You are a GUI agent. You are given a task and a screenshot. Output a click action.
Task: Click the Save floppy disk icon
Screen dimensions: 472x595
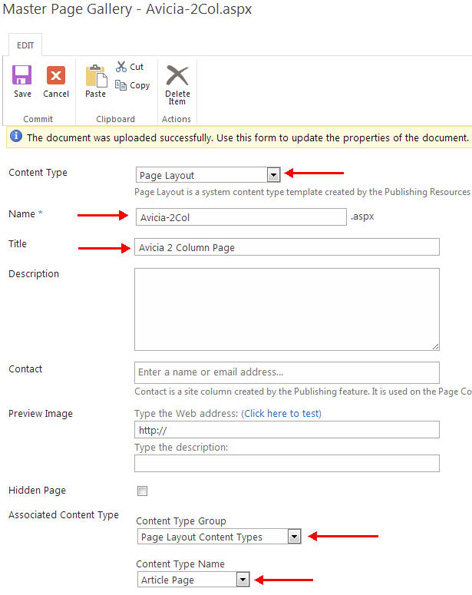(22, 75)
